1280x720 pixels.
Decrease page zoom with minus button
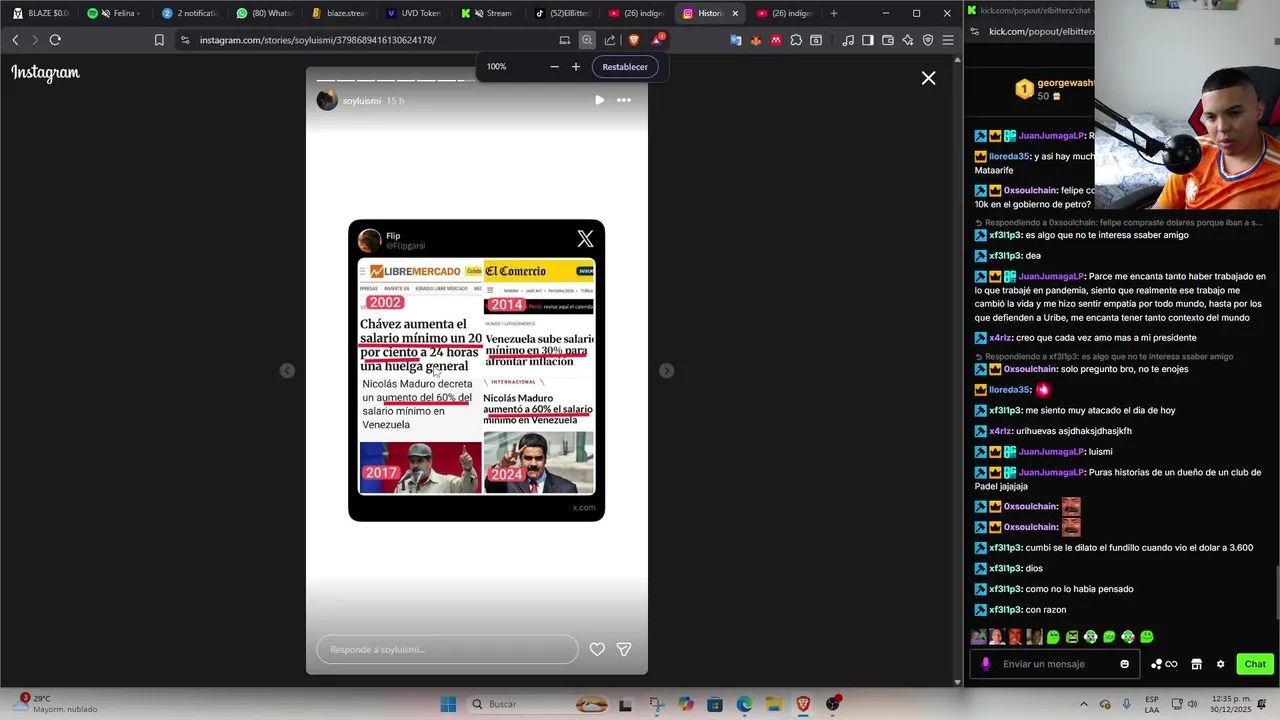(x=554, y=67)
